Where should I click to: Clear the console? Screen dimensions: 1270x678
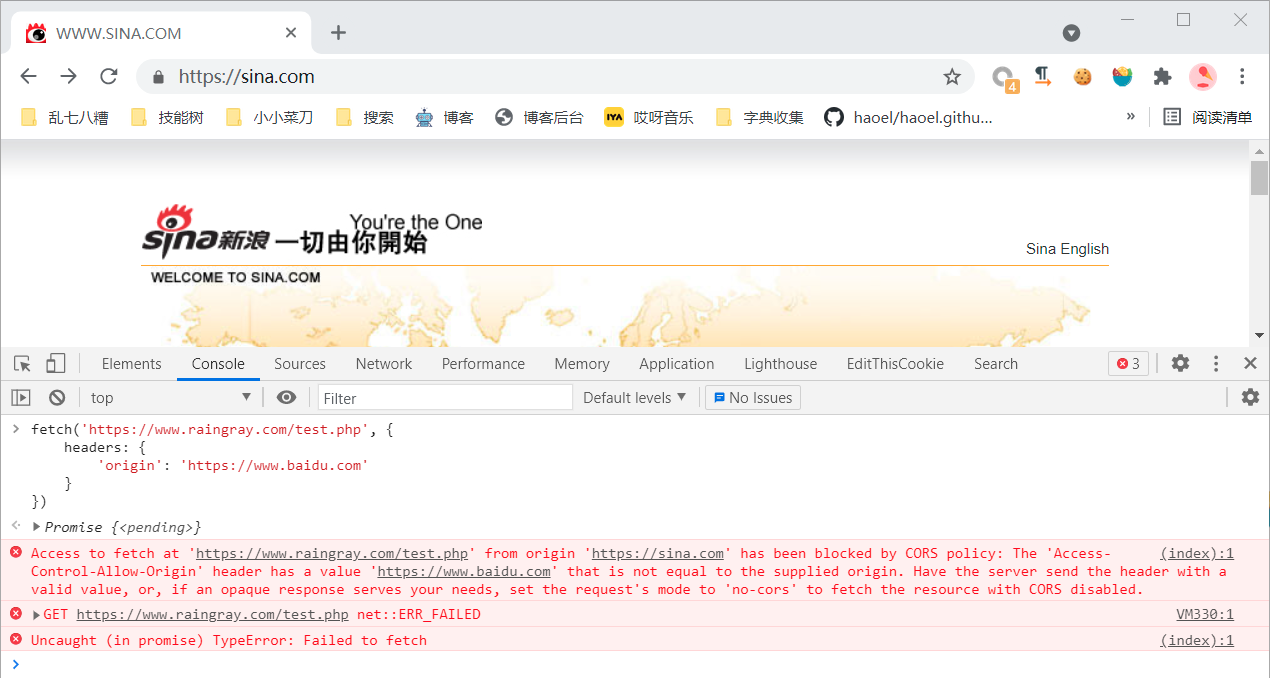[57, 397]
